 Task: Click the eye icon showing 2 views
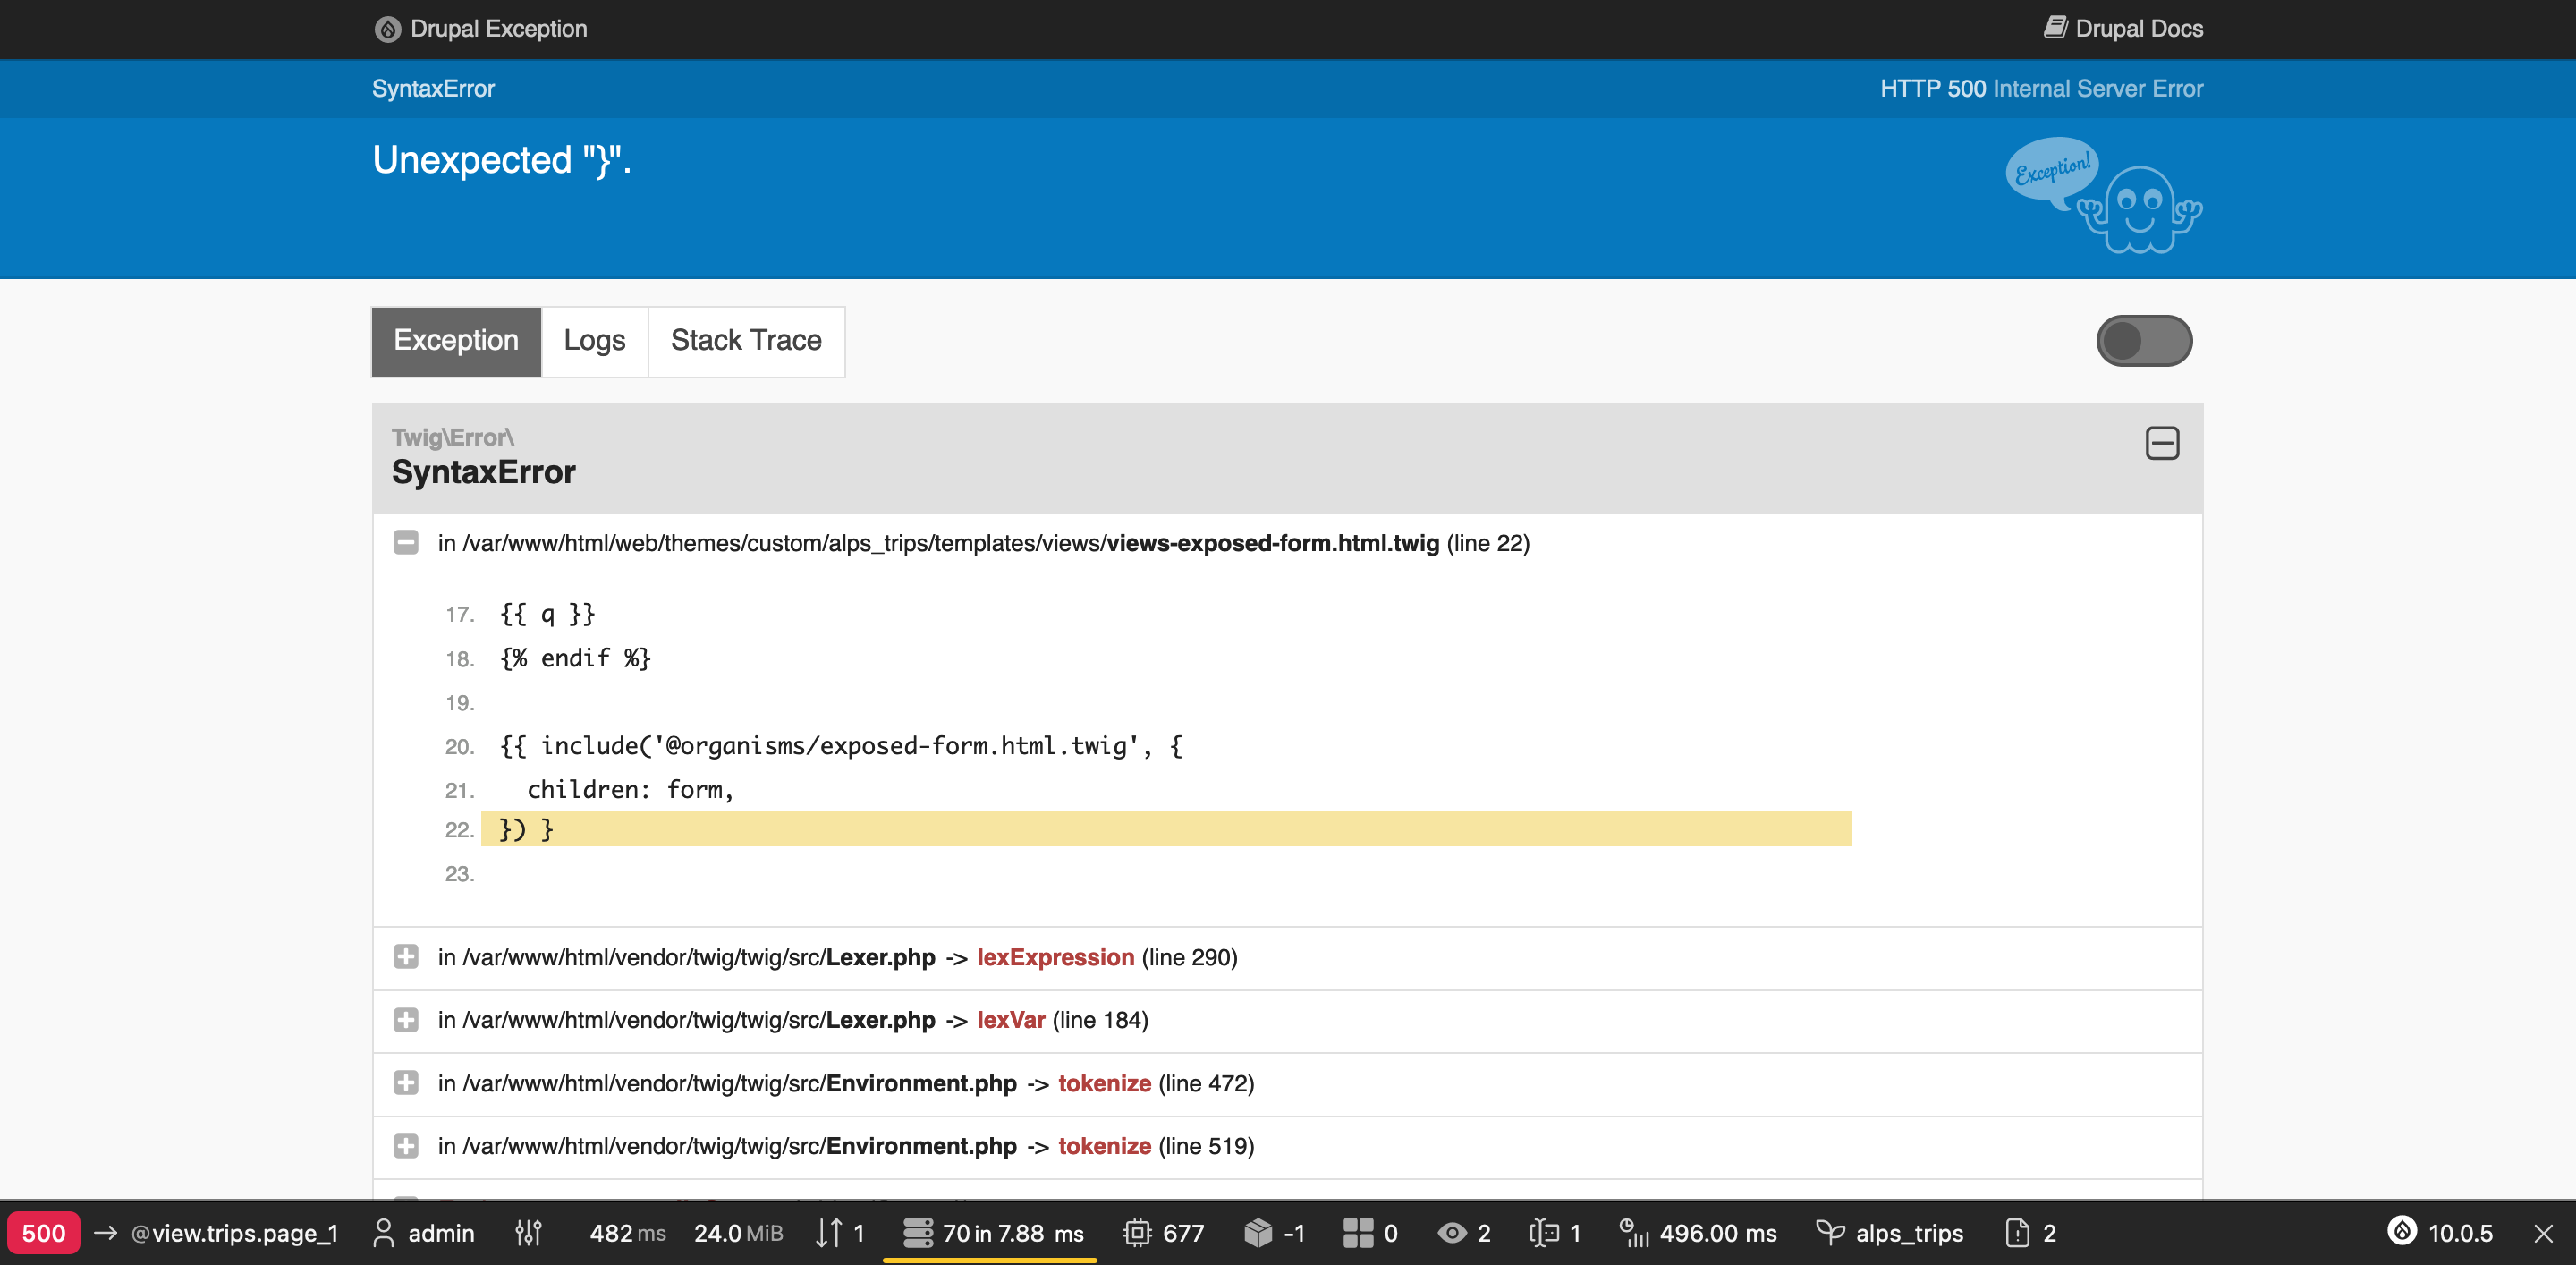(x=1451, y=1233)
